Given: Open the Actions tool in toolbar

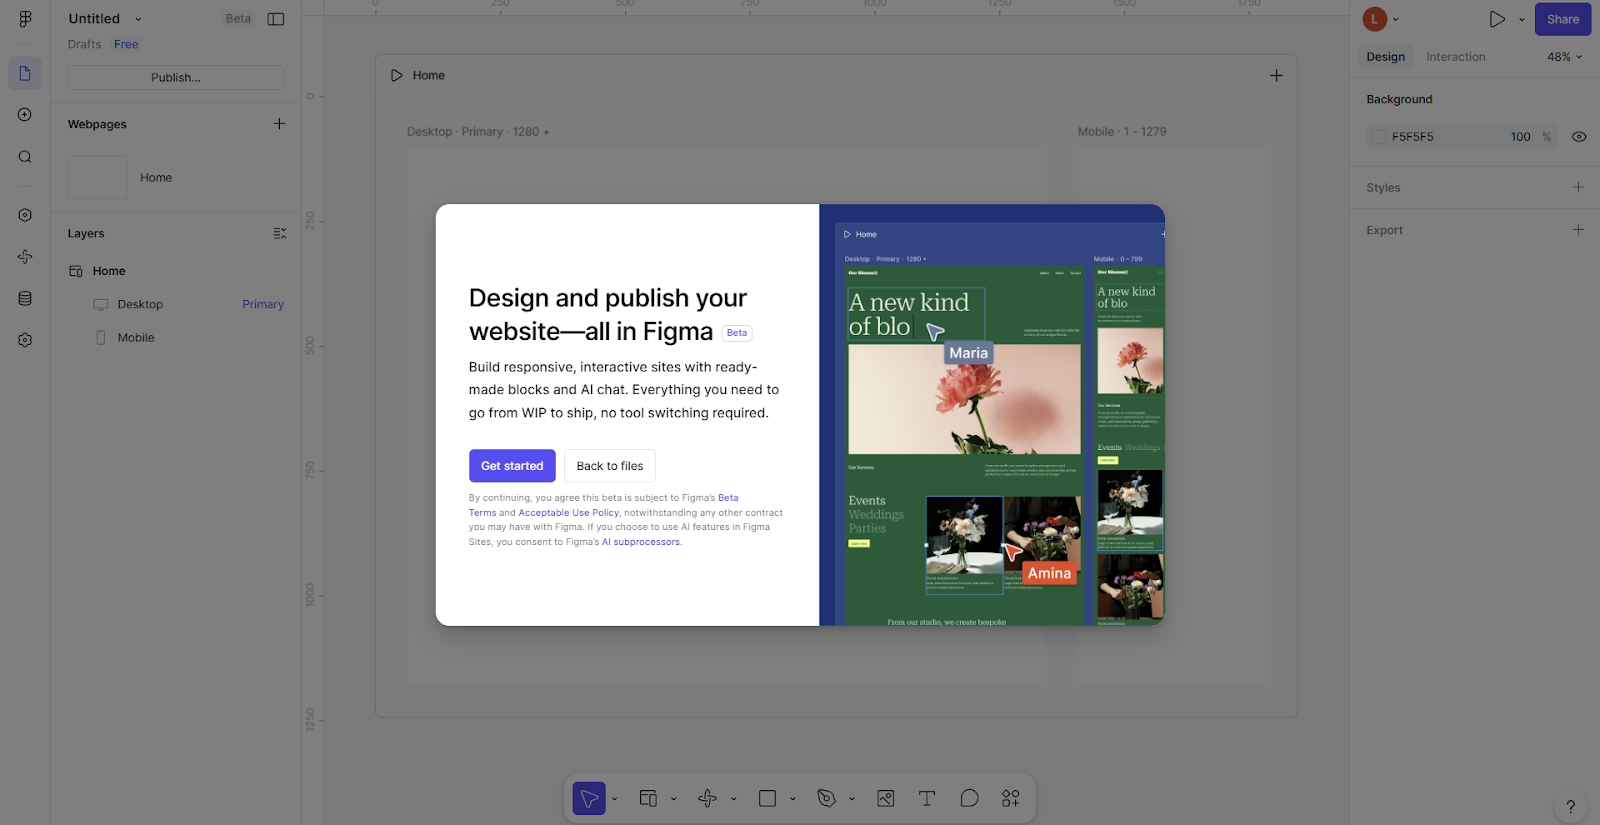Looking at the screenshot, I should point(1011,798).
